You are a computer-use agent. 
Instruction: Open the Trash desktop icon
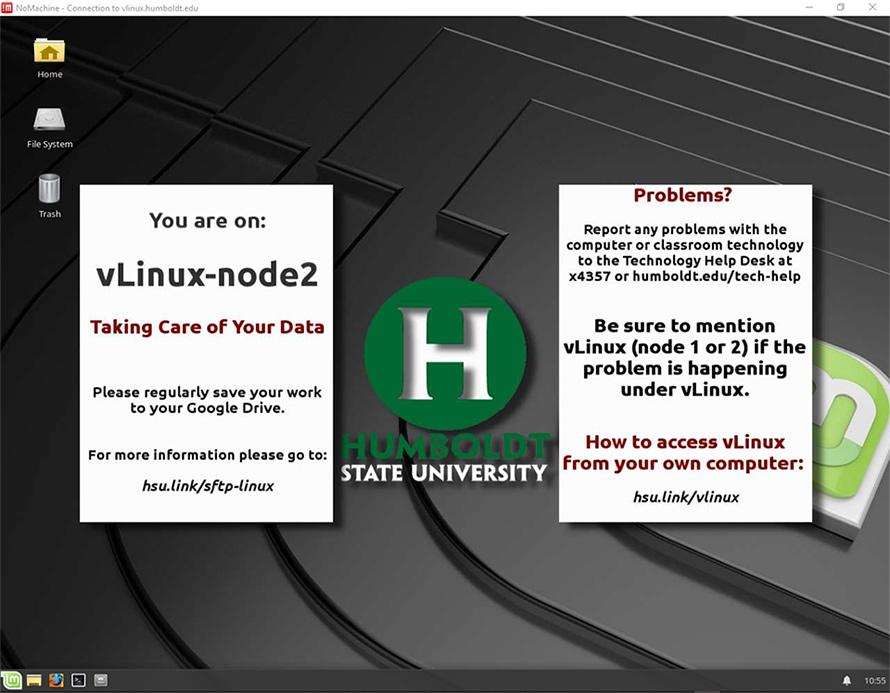[49, 196]
